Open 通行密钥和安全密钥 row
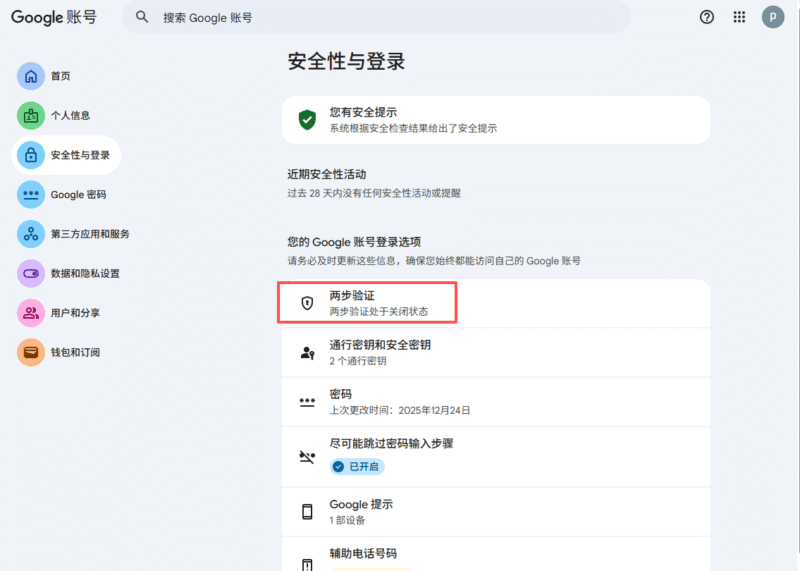Viewport: 800px width, 571px height. [496, 353]
